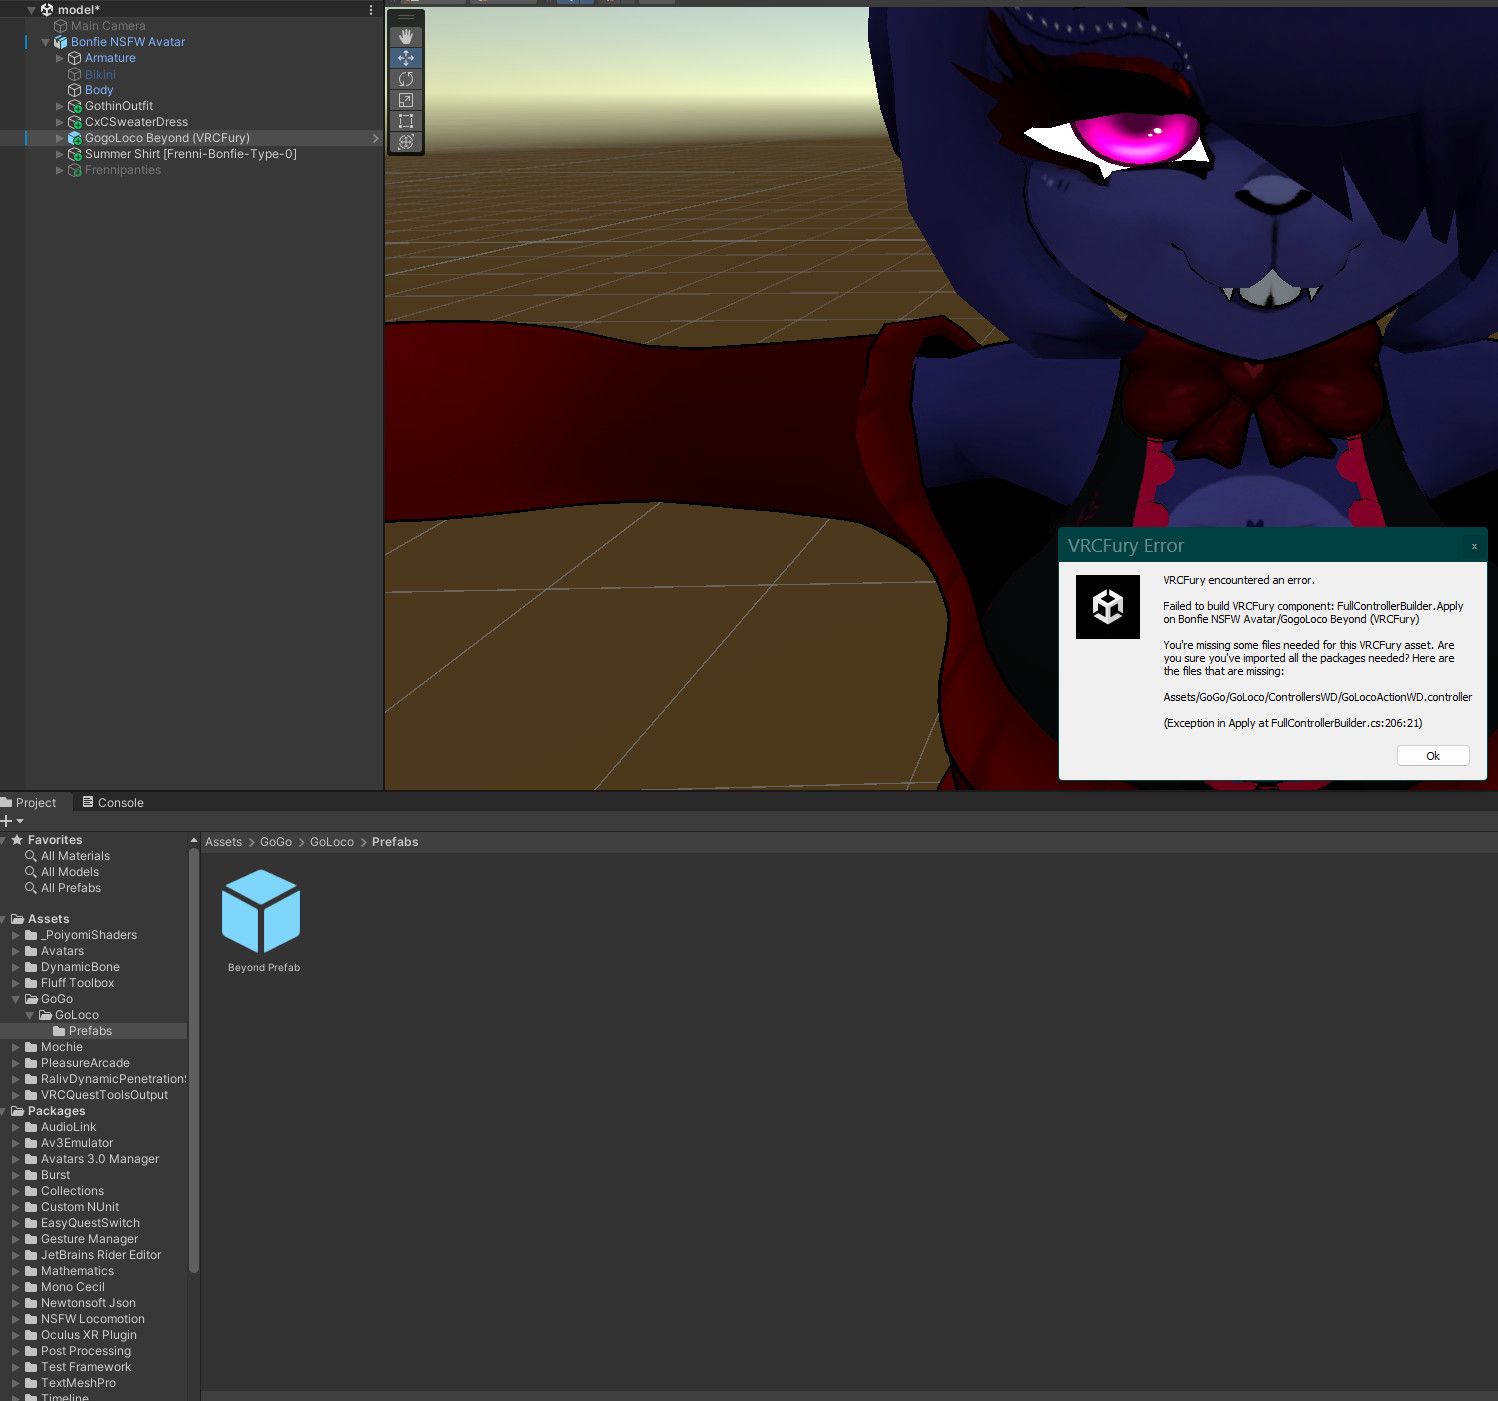The width and height of the screenshot is (1498, 1401).
Task: Collapse the Bonfie NSFW Avatar object
Action: pyautogui.click(x=45, y=42)
